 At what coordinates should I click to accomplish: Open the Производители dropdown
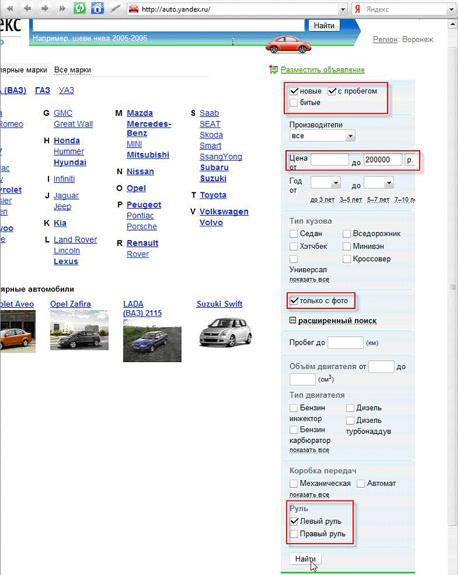322,136
